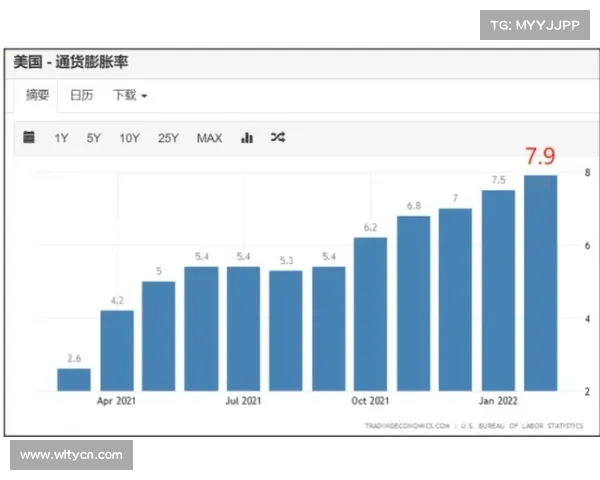This screenshot has height=480, width=600.
Task: Click the 5.3 value bar
Action: click(x=286, y=331)
